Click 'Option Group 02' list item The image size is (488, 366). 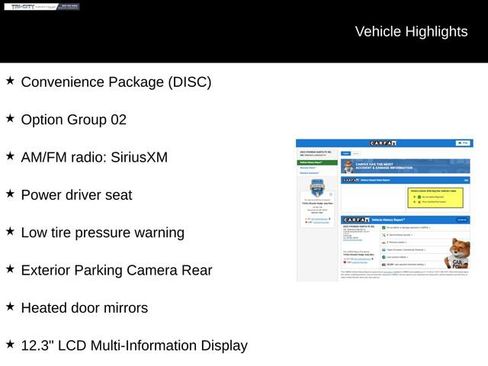74,120
